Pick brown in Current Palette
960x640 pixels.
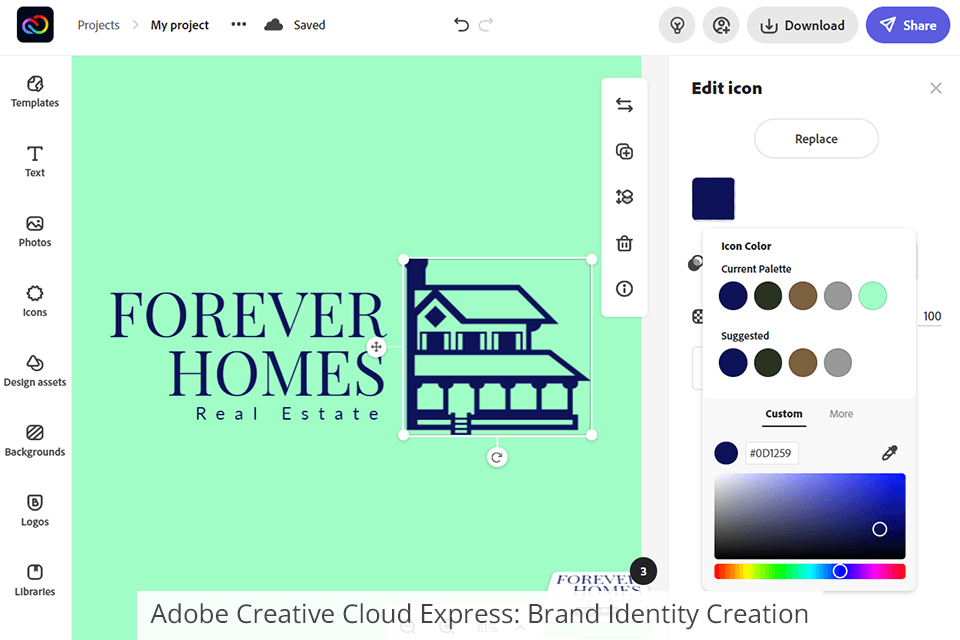point(803,296)
